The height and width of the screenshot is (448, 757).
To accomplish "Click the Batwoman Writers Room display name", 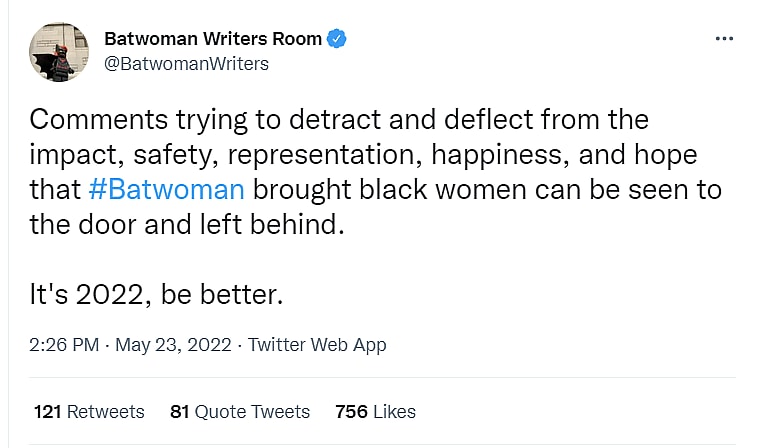I will pyautogui.click(x=213, y=40).
